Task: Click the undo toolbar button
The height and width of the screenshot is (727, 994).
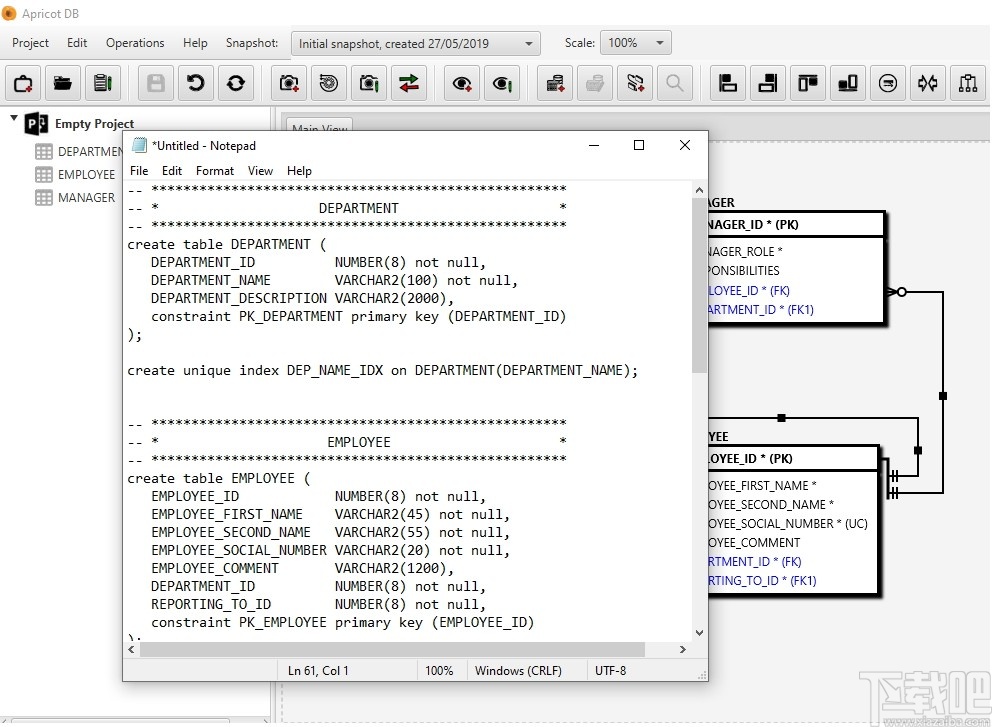Action: point(196,83)
